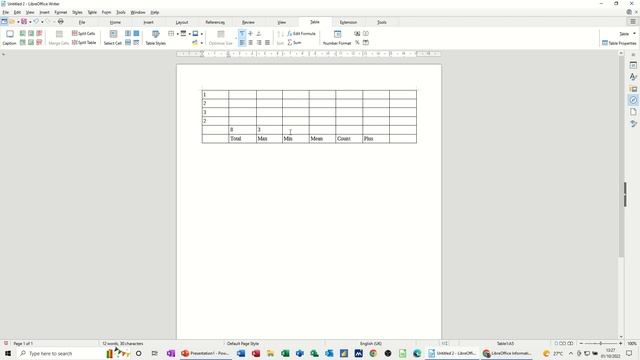
Task: Open Table Properties
Action: click(619, 43)
